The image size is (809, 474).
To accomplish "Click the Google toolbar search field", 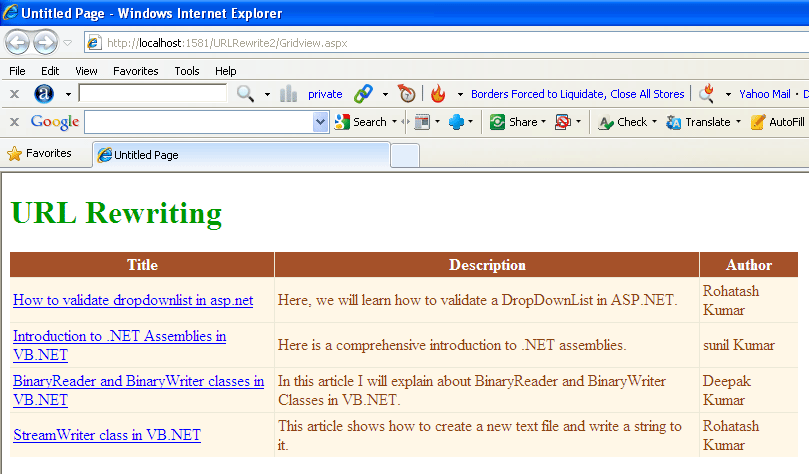I will point(199,122).
